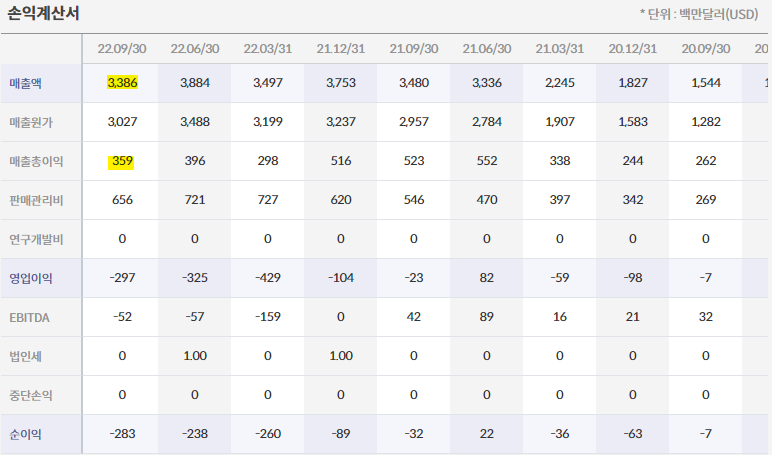The width and height of the screenshot is (772, 455).
Task: Click cost of sales value 1,907
Action: click(x=560, y=122)
